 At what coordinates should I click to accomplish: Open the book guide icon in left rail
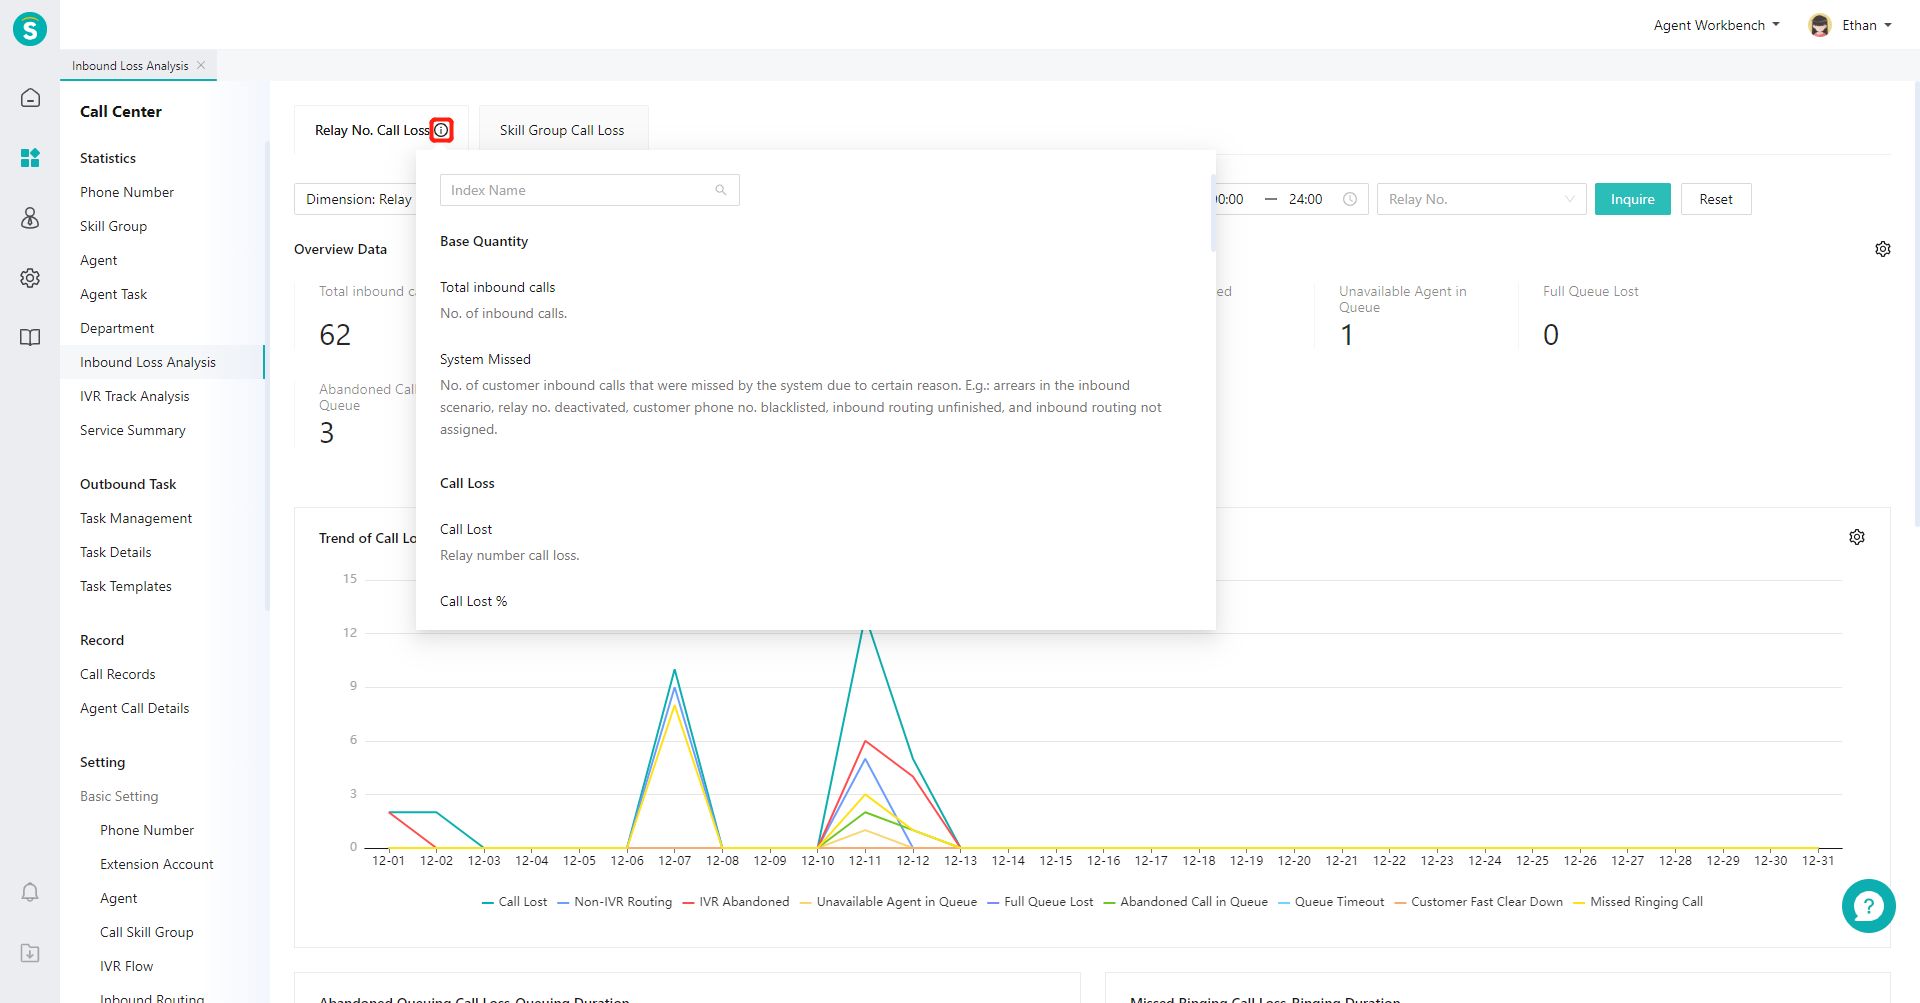30,338
